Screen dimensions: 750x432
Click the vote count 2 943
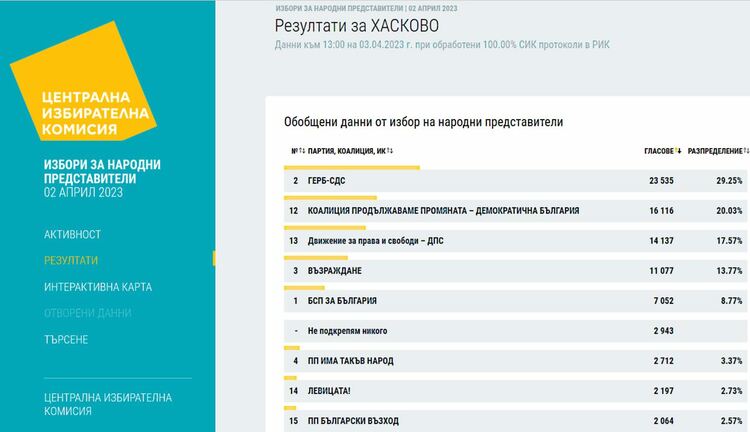click(663, 331)
